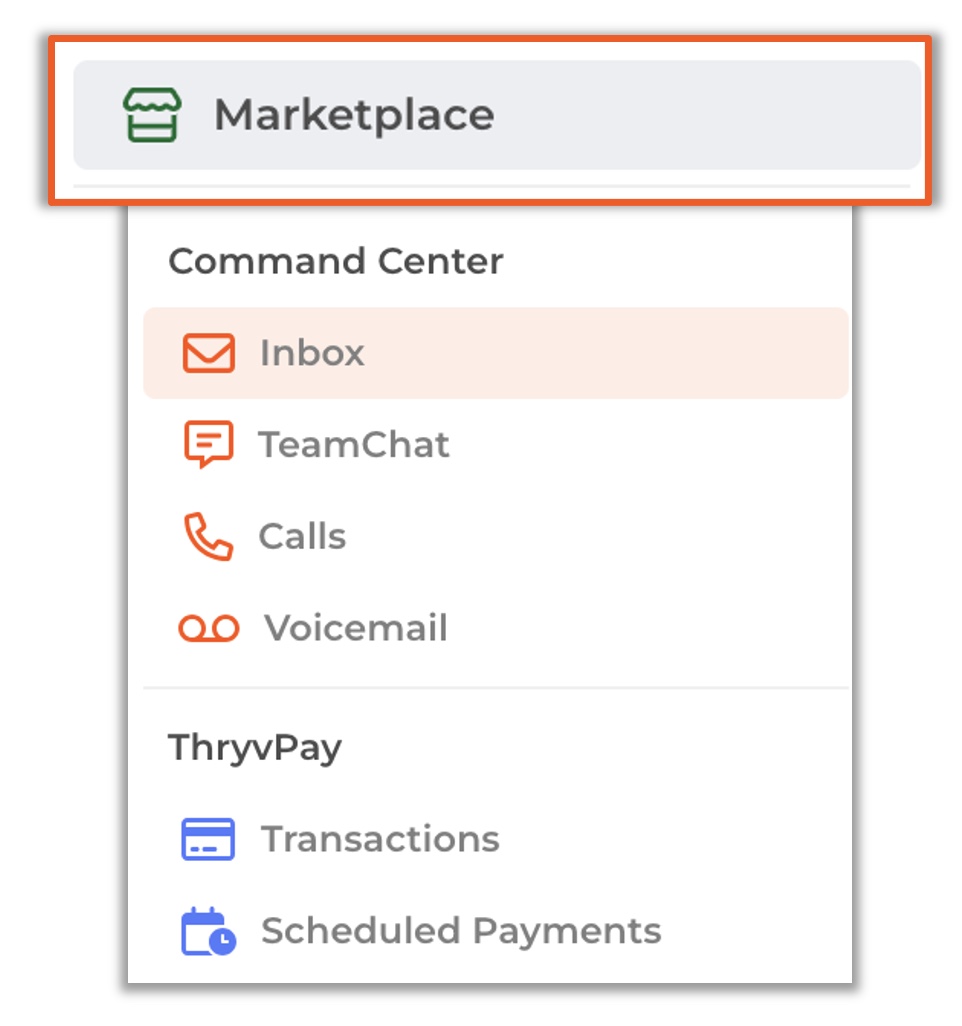The height and width of the screenshot is (1026, 962).
Task: Open the Marketplace menu entry
Action: (354, 115)
